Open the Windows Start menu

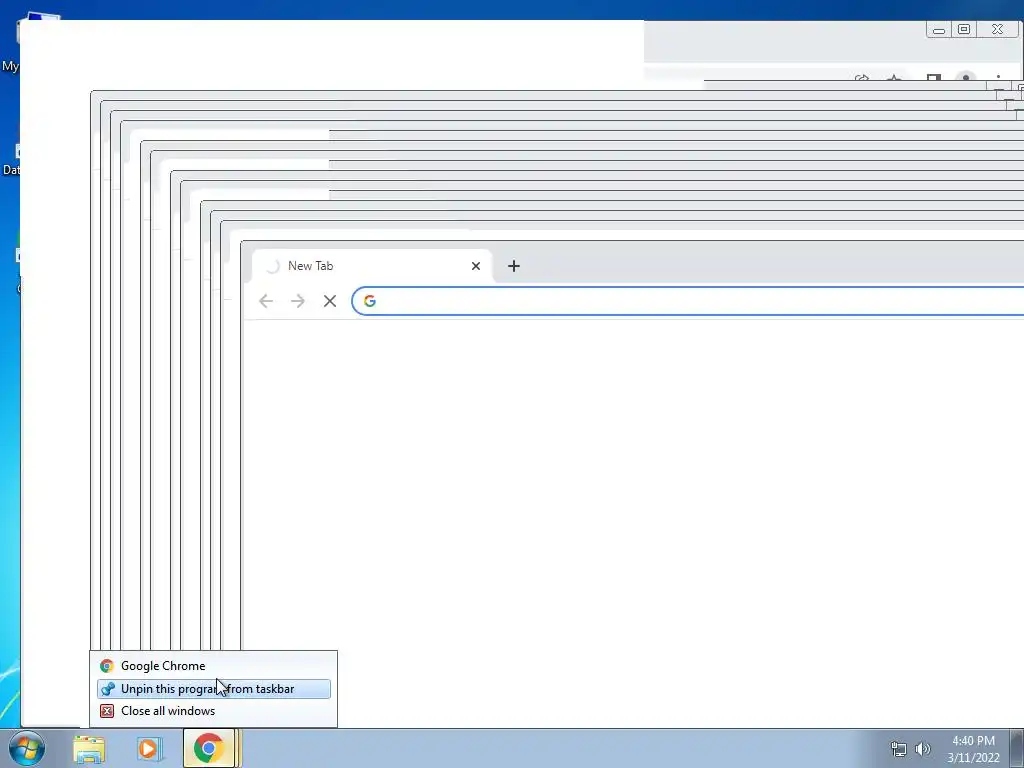pos(27,748)
